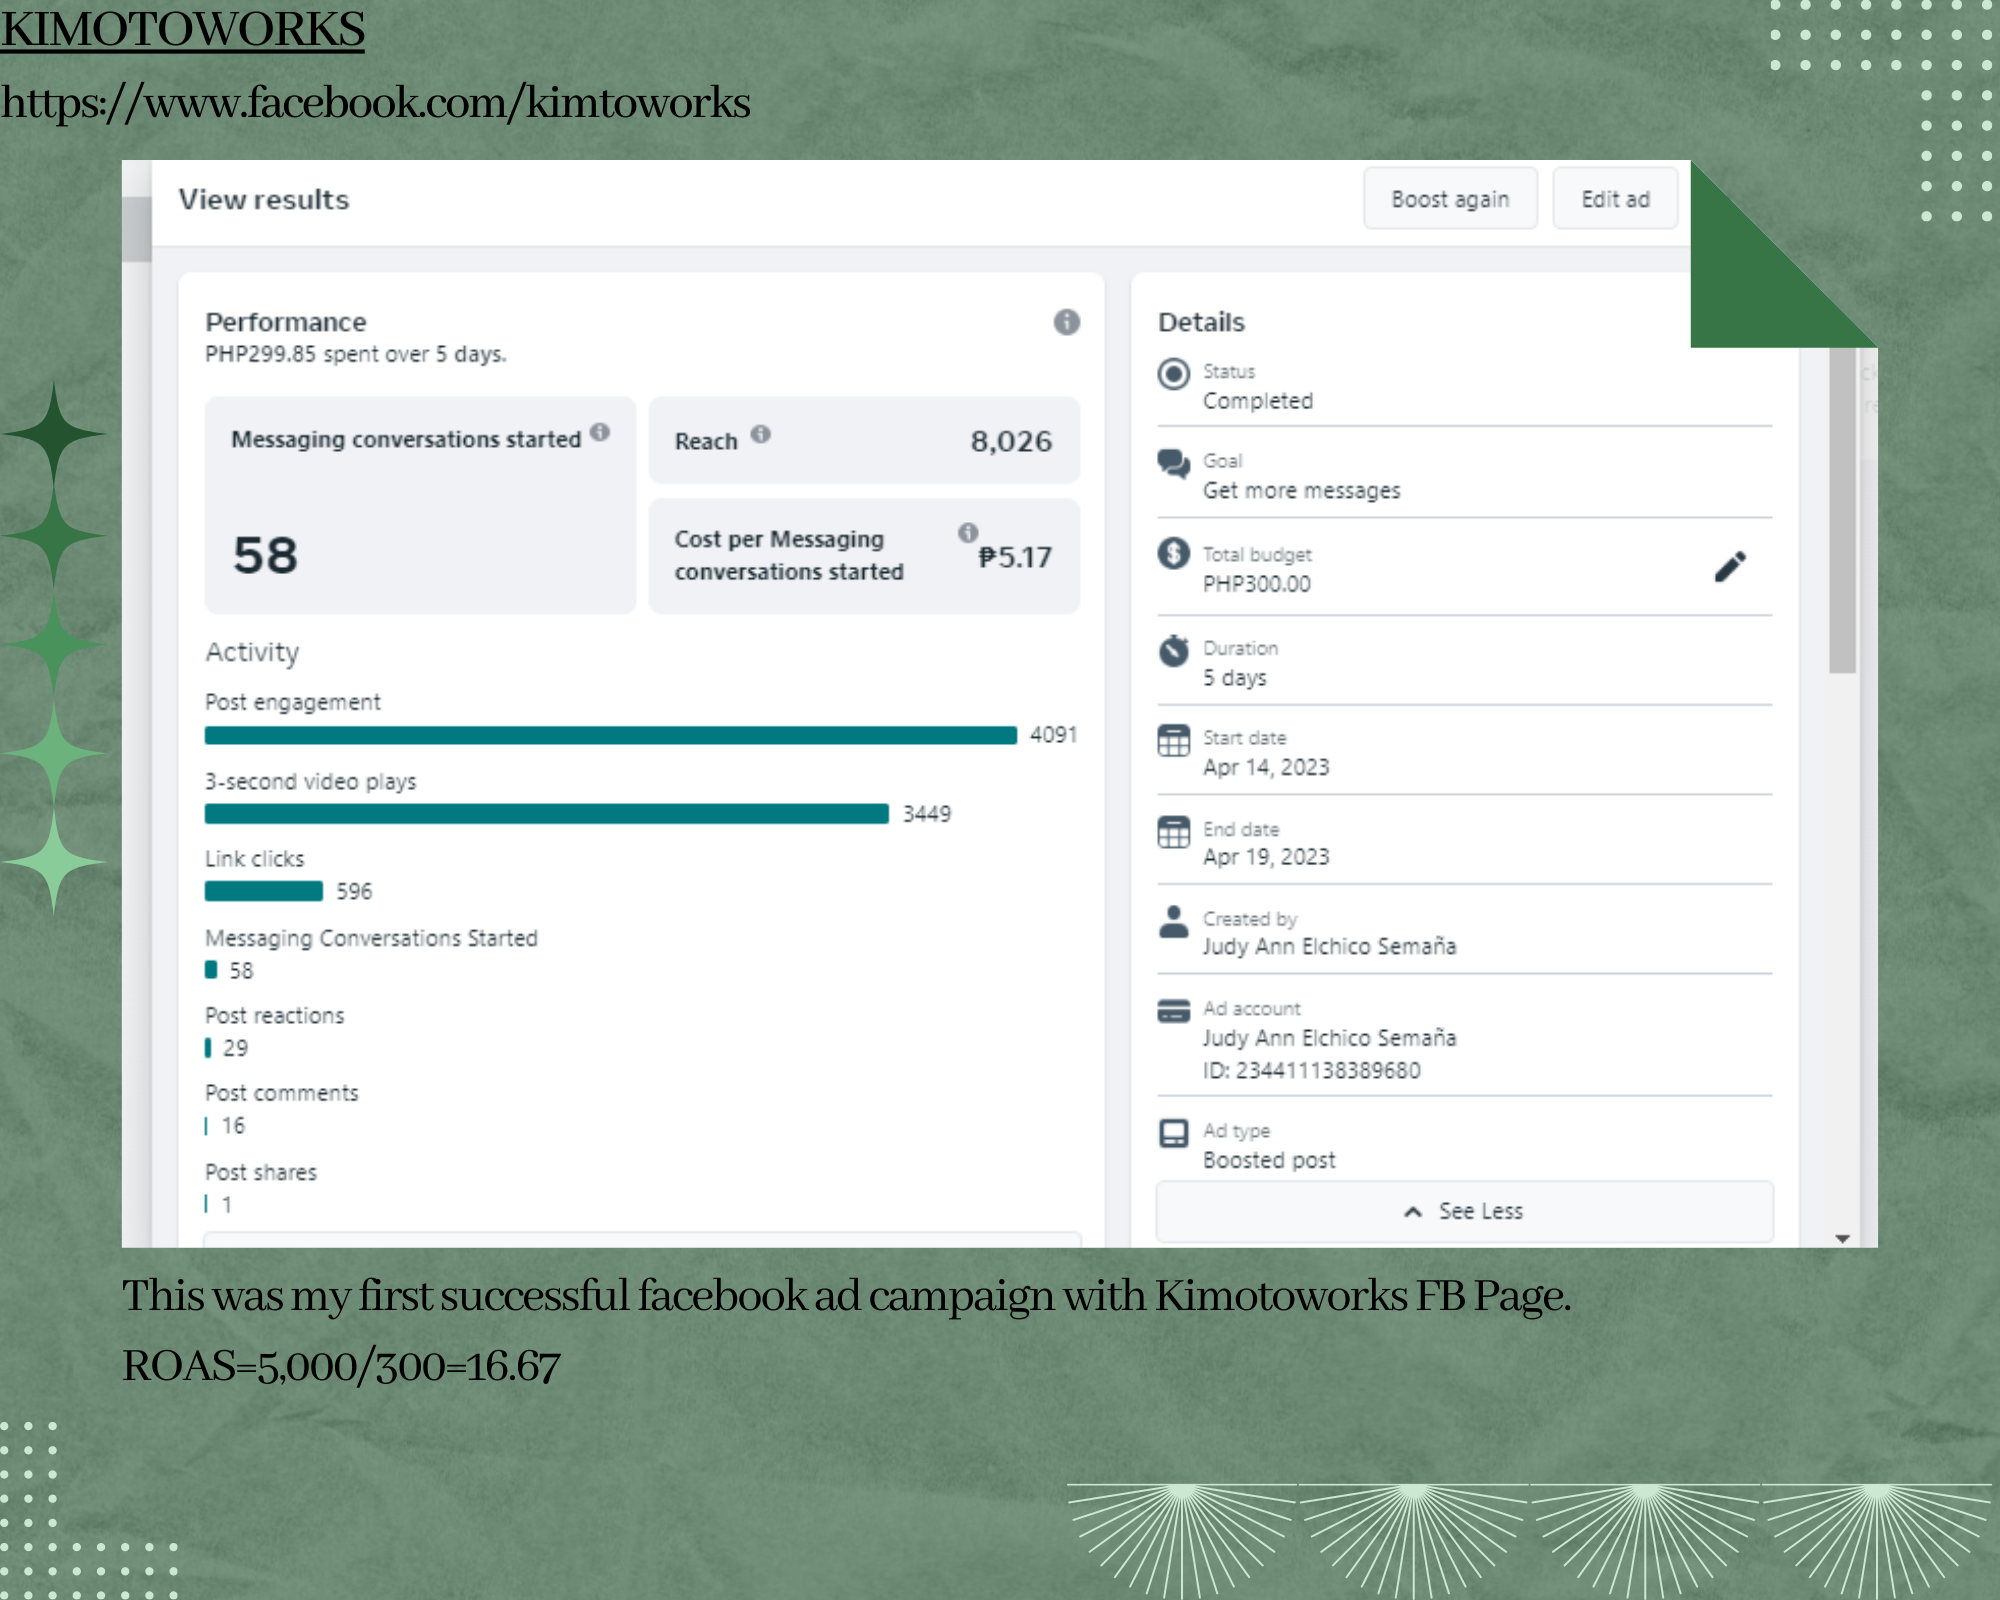Click the Completed status text
The height and width of the screenshot is (1600, 2000).
(1258, 401)
